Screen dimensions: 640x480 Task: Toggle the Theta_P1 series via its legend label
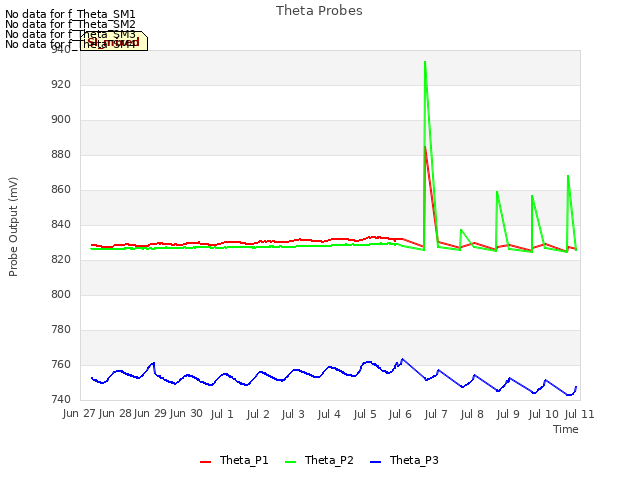pos(244,460)
